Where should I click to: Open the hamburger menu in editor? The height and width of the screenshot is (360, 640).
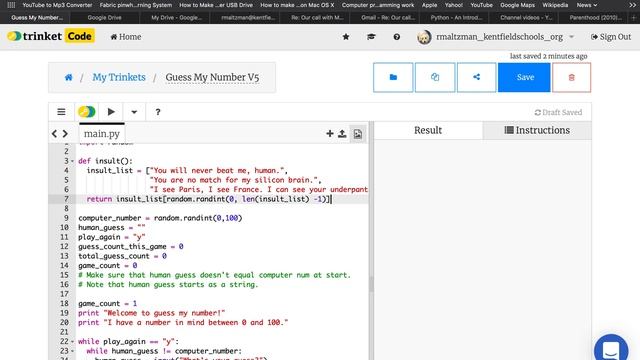point(61,112)
